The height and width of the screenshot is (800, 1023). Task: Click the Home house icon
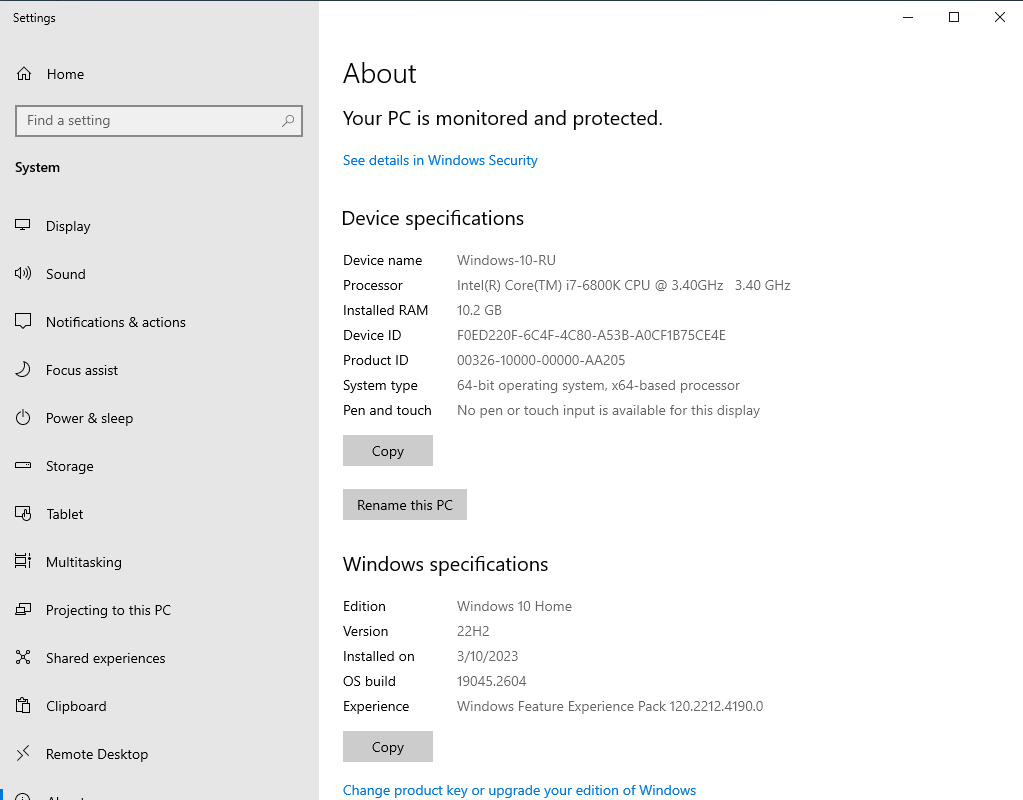tap(23, 74)
